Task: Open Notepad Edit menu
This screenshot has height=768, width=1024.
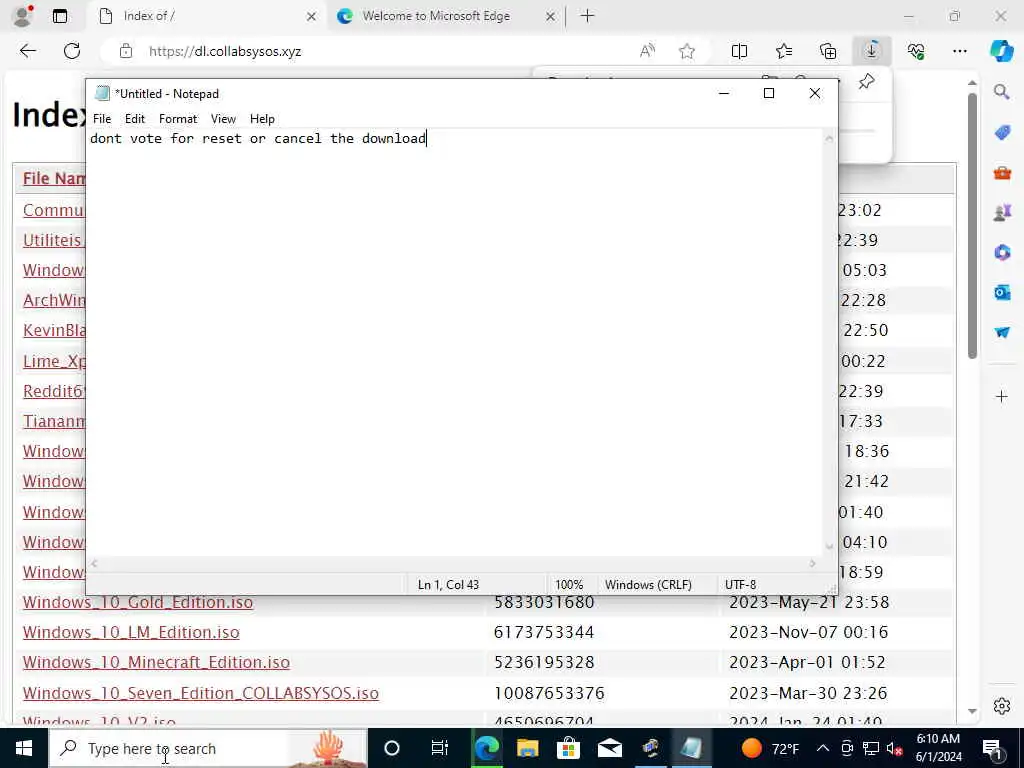Action: pos(135,119)
